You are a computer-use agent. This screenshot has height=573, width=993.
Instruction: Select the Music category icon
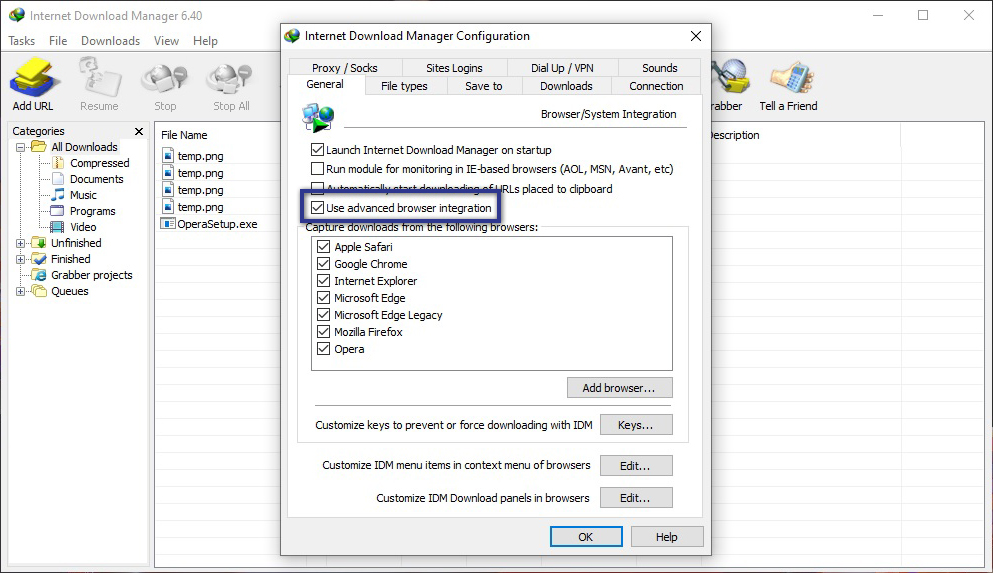click(x=58, y=195)
